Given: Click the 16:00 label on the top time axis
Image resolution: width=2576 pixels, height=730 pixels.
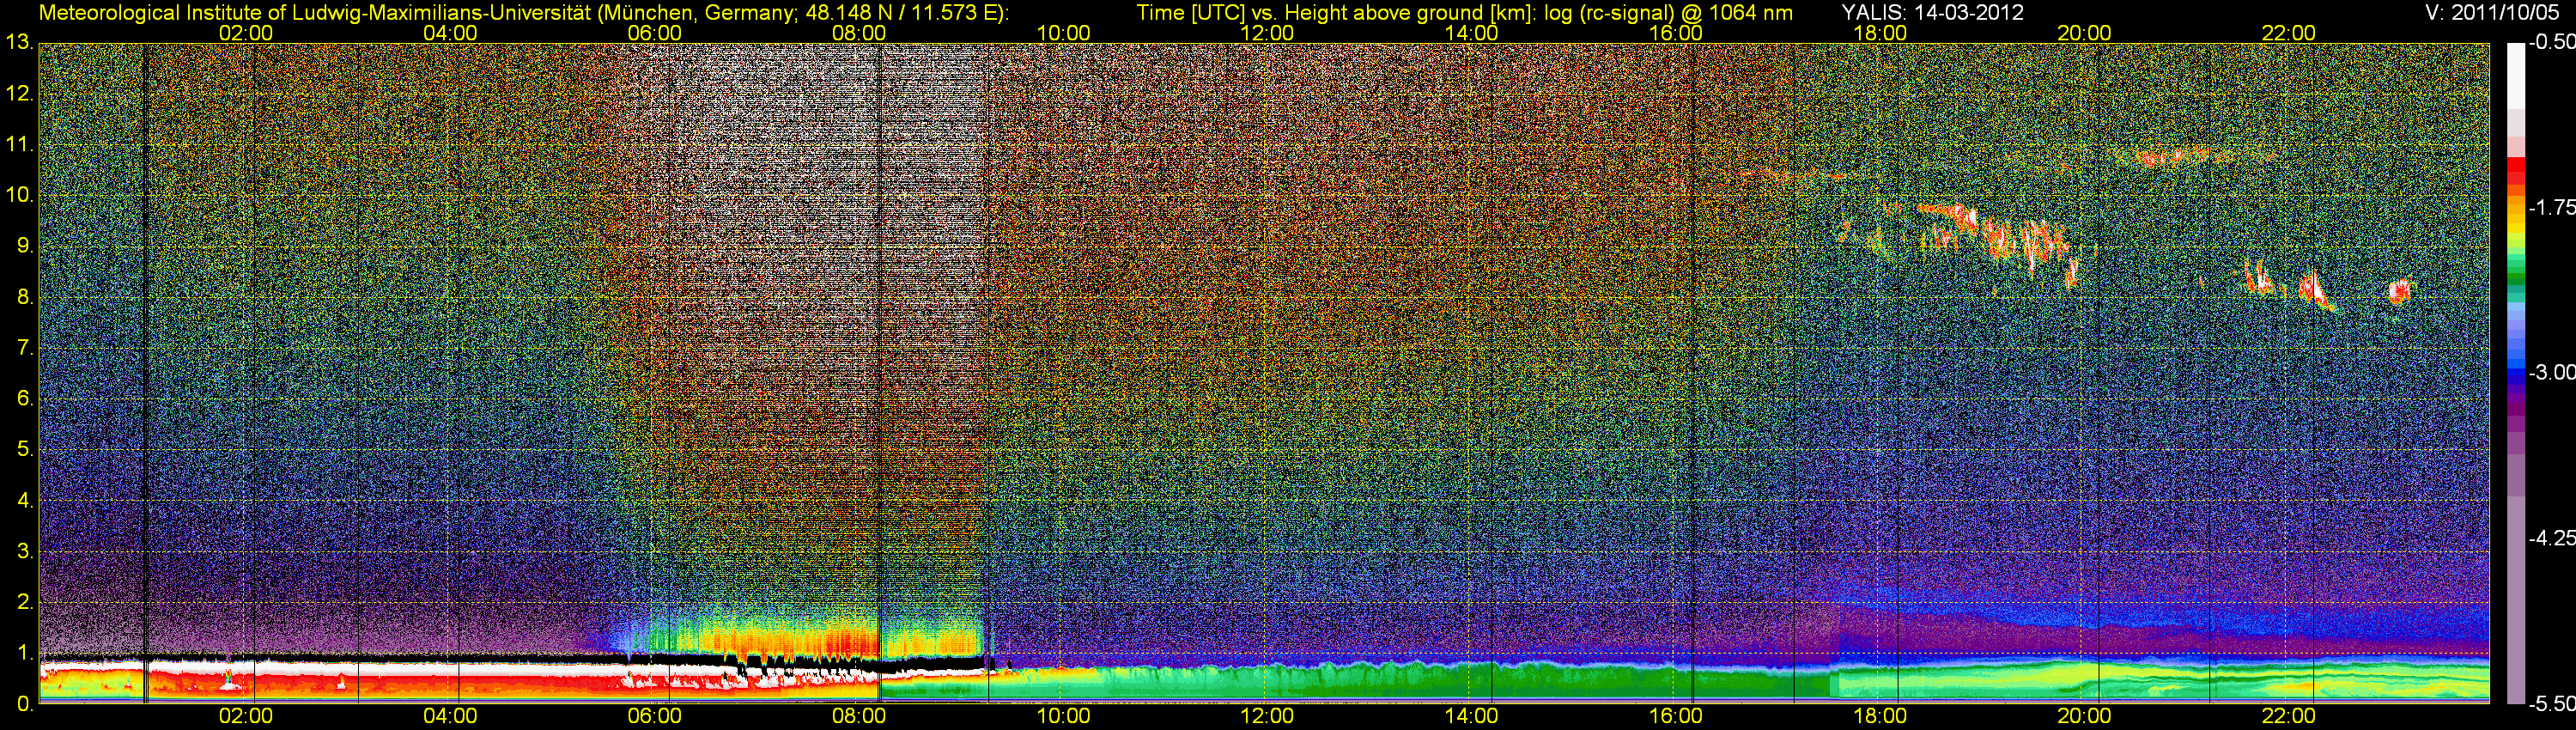Looking at the screenshot, I should pyautogui.click(x=1676, y=33).
